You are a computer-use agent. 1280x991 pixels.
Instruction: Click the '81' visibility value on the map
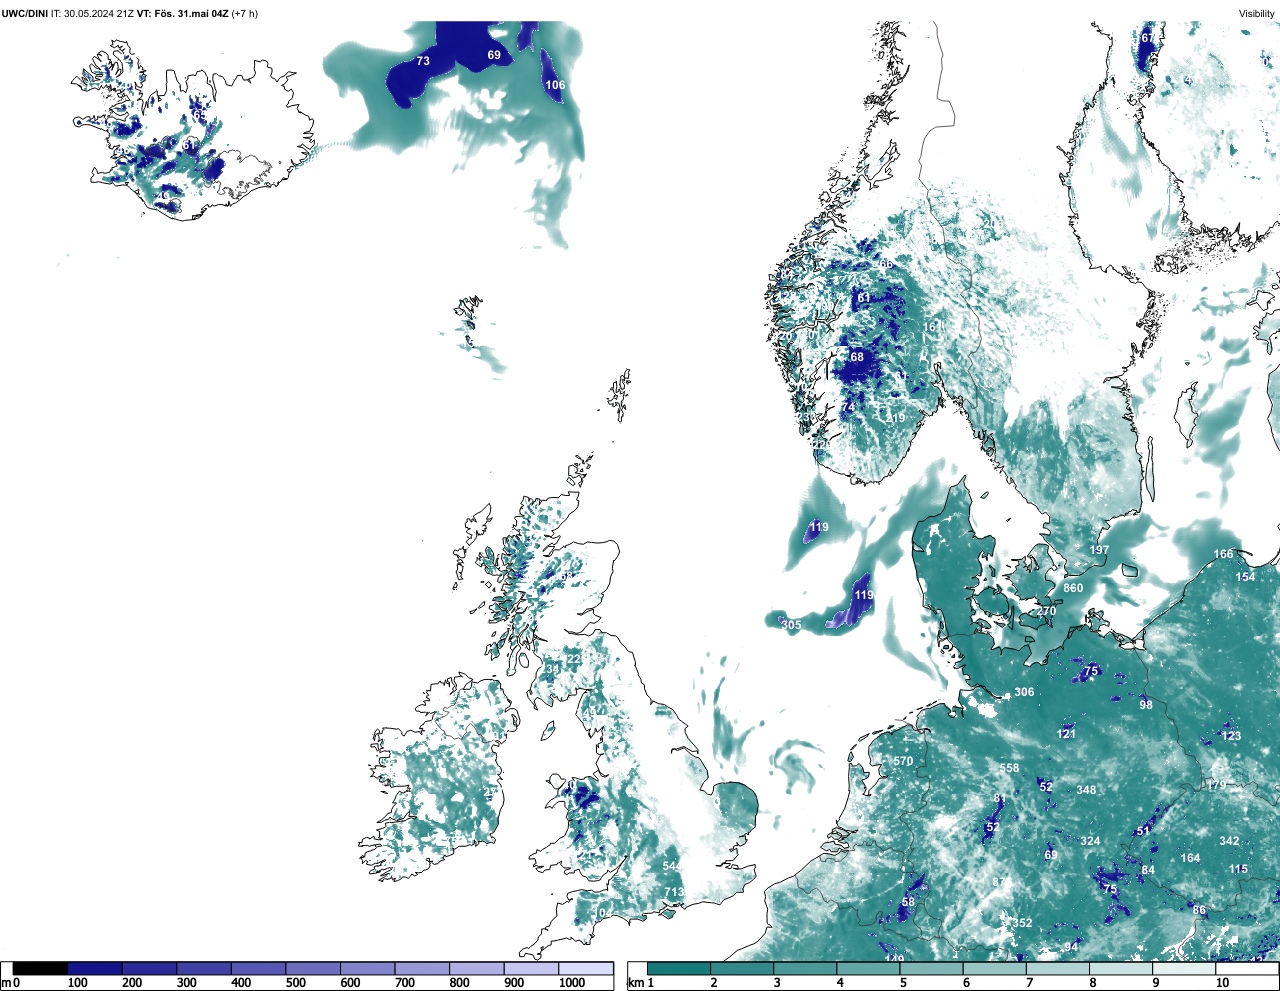click(x=1000, y=798)
